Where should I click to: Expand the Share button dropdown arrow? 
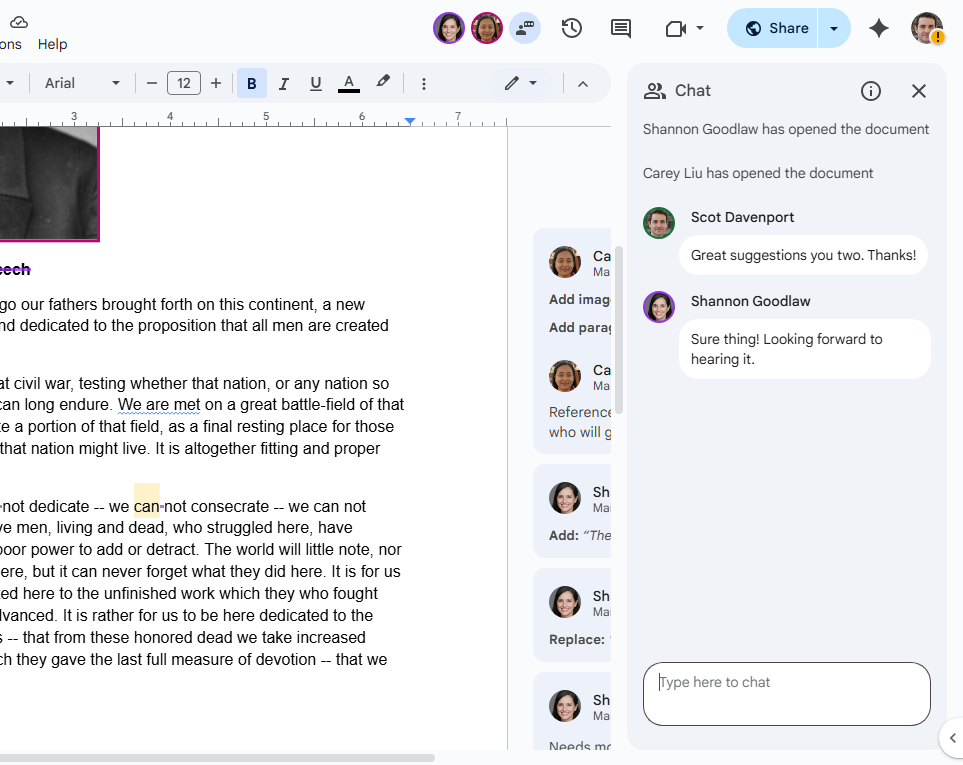point(834,28)
